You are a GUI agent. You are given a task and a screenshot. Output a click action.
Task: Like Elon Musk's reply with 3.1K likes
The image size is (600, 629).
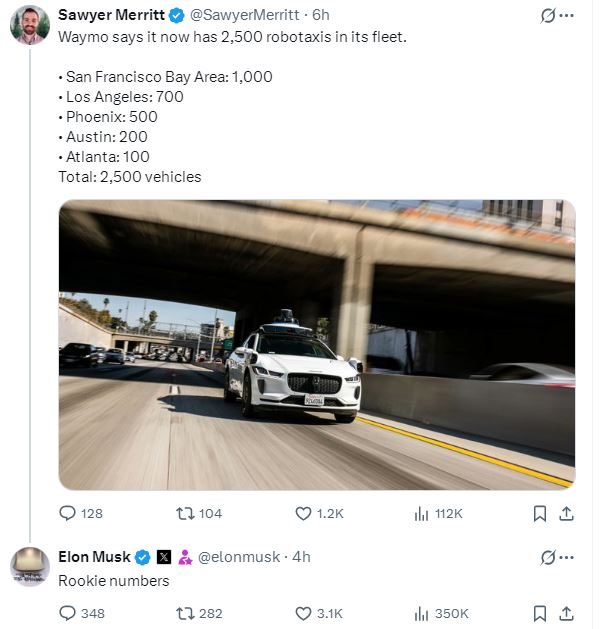(x=304, y=613)
